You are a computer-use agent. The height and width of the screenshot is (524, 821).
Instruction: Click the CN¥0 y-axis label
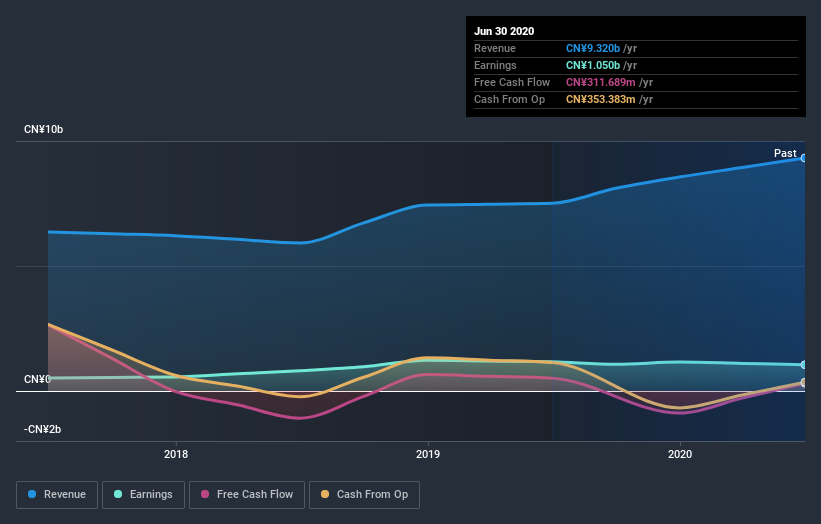37,379
